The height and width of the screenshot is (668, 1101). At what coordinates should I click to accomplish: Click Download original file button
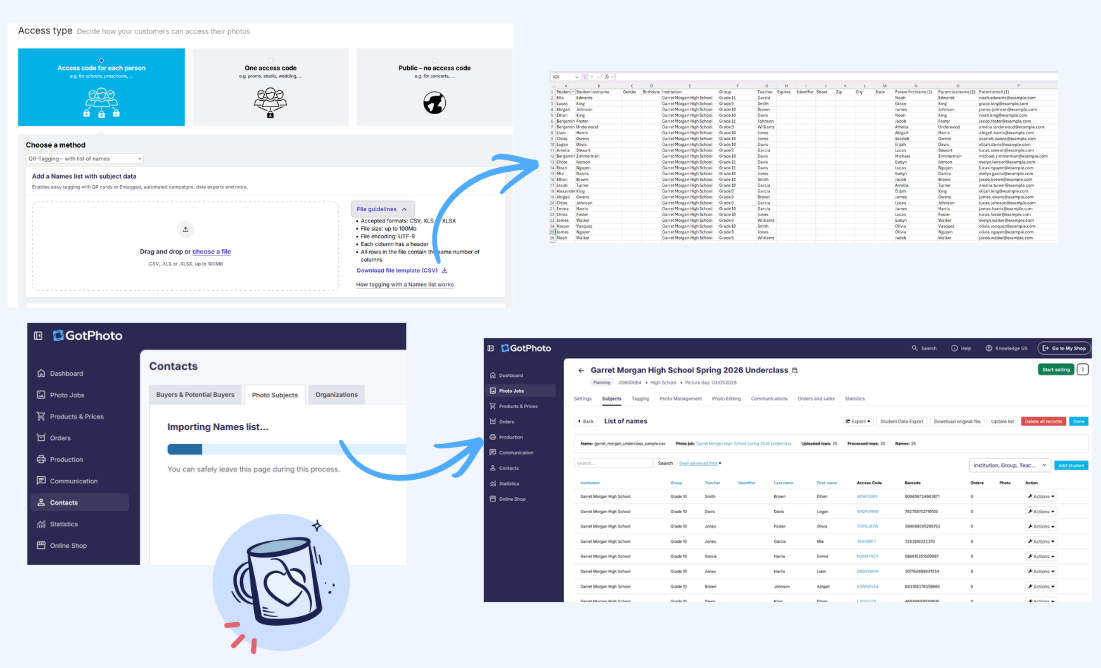[957, 421]
